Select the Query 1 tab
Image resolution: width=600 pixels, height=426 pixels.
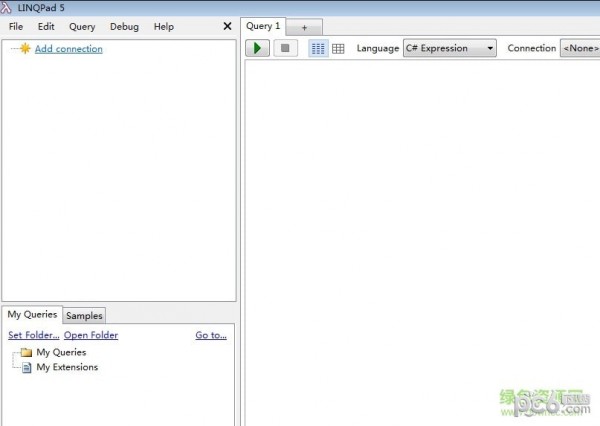(x=263, y=26)
